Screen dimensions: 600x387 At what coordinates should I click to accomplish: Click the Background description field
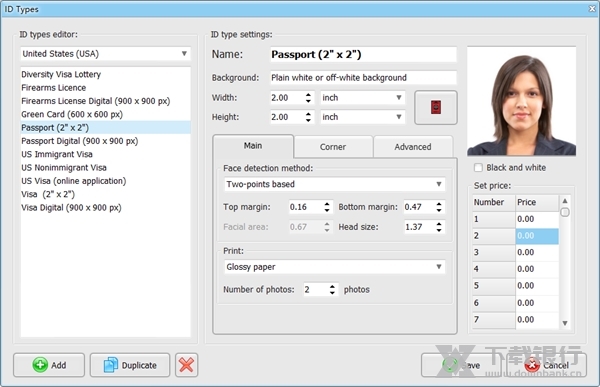tap(363, 78)
